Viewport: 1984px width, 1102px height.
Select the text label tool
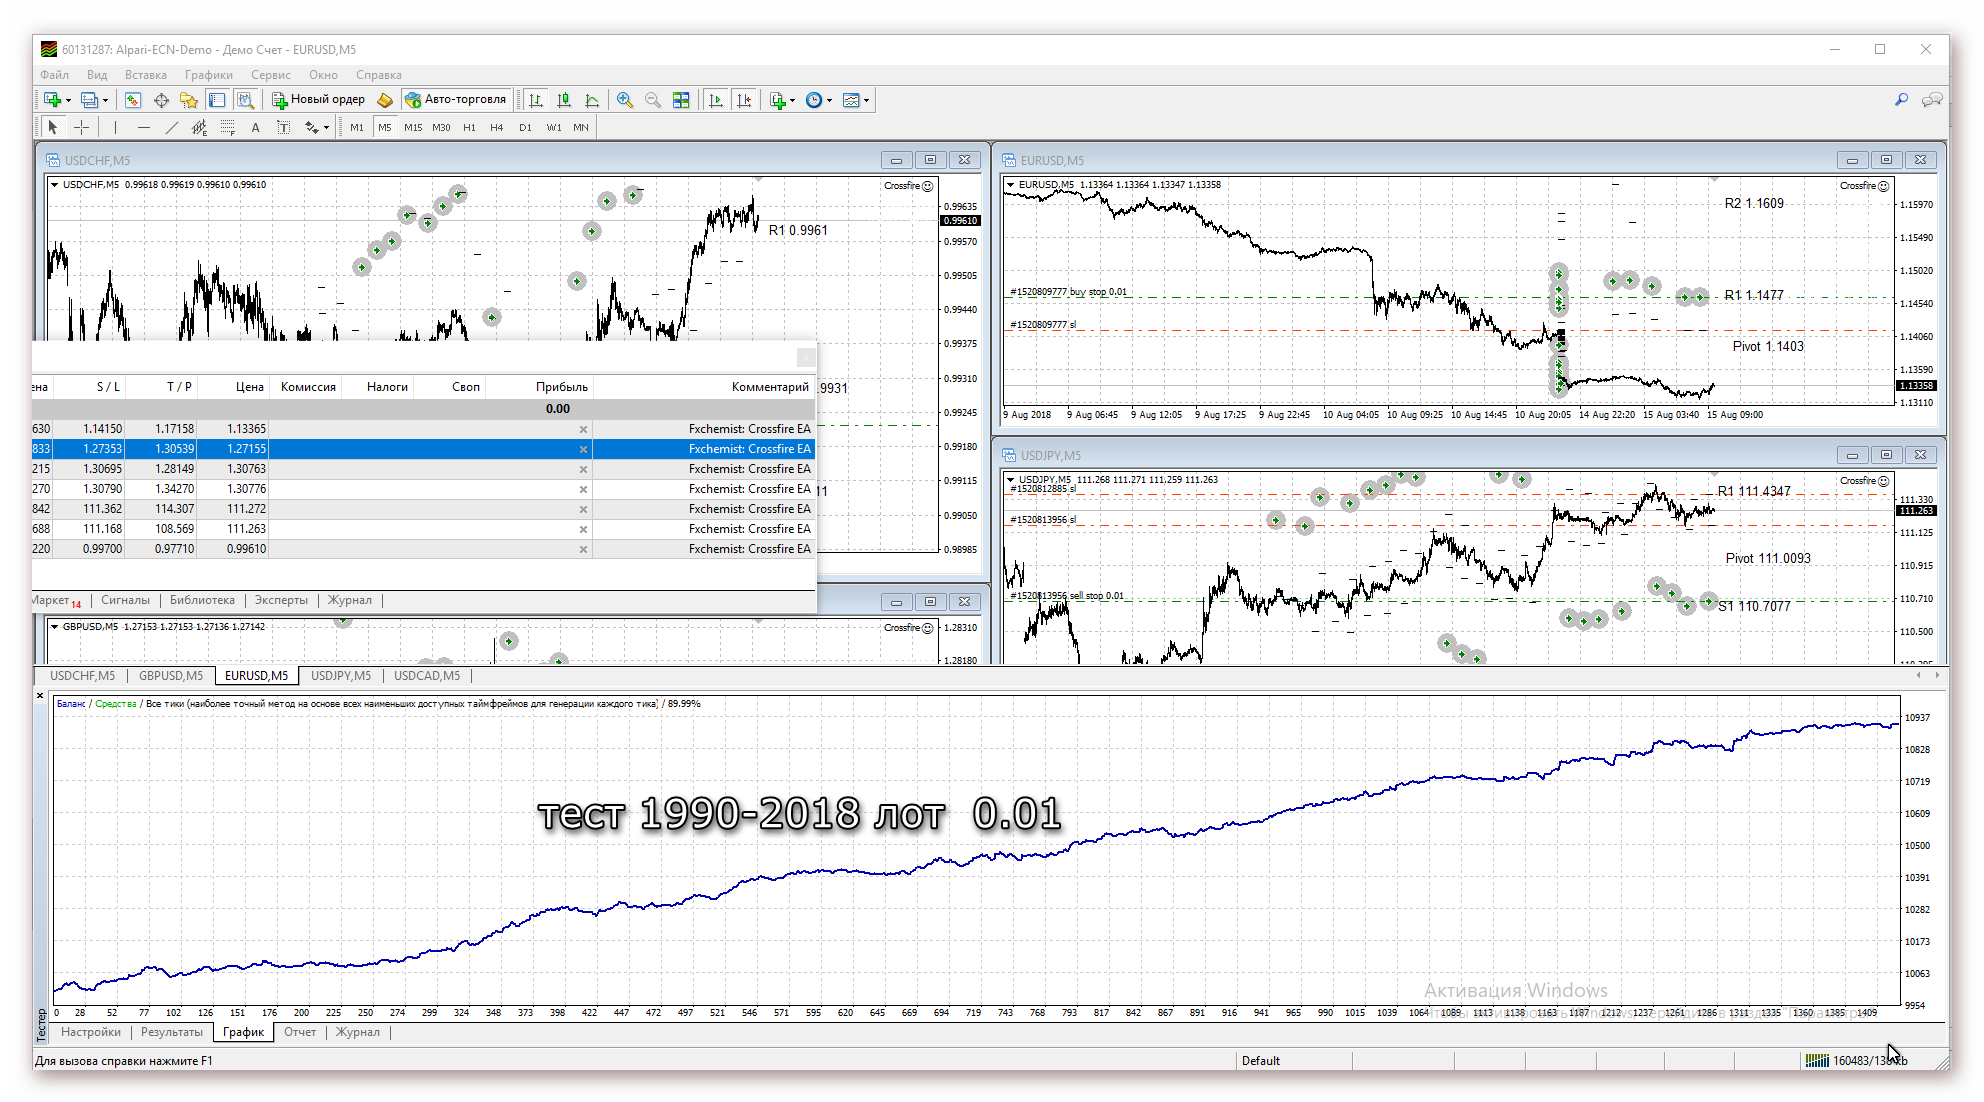(284, 127)
